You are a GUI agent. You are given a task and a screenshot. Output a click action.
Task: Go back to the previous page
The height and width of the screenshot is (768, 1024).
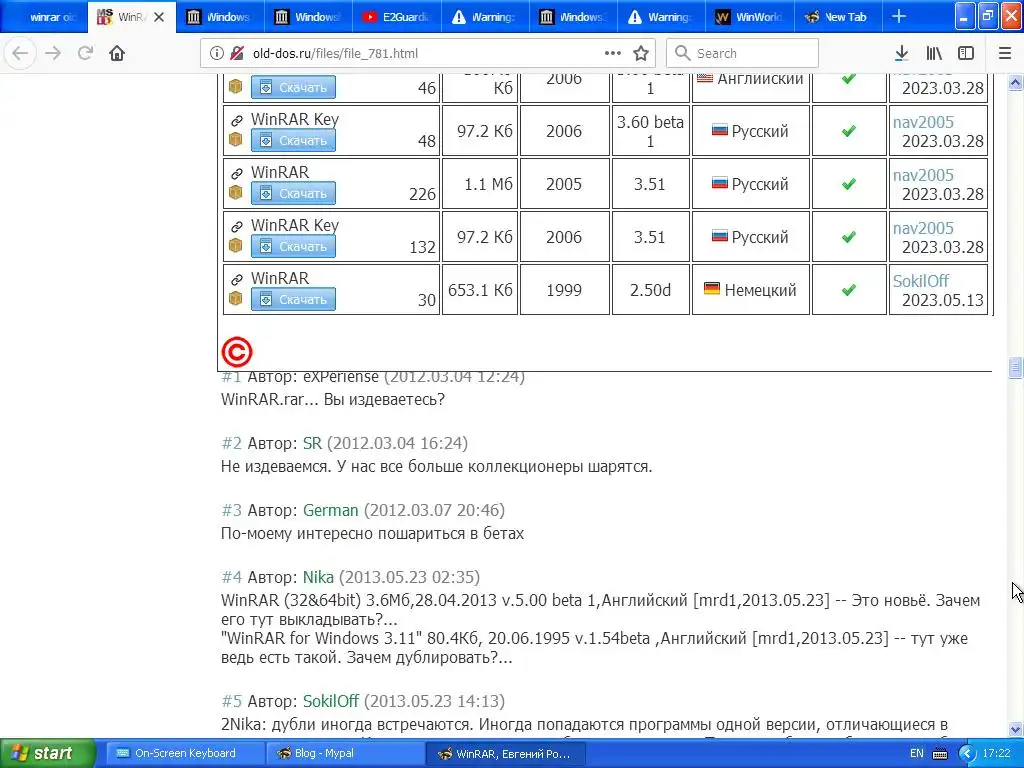[20, 54]
